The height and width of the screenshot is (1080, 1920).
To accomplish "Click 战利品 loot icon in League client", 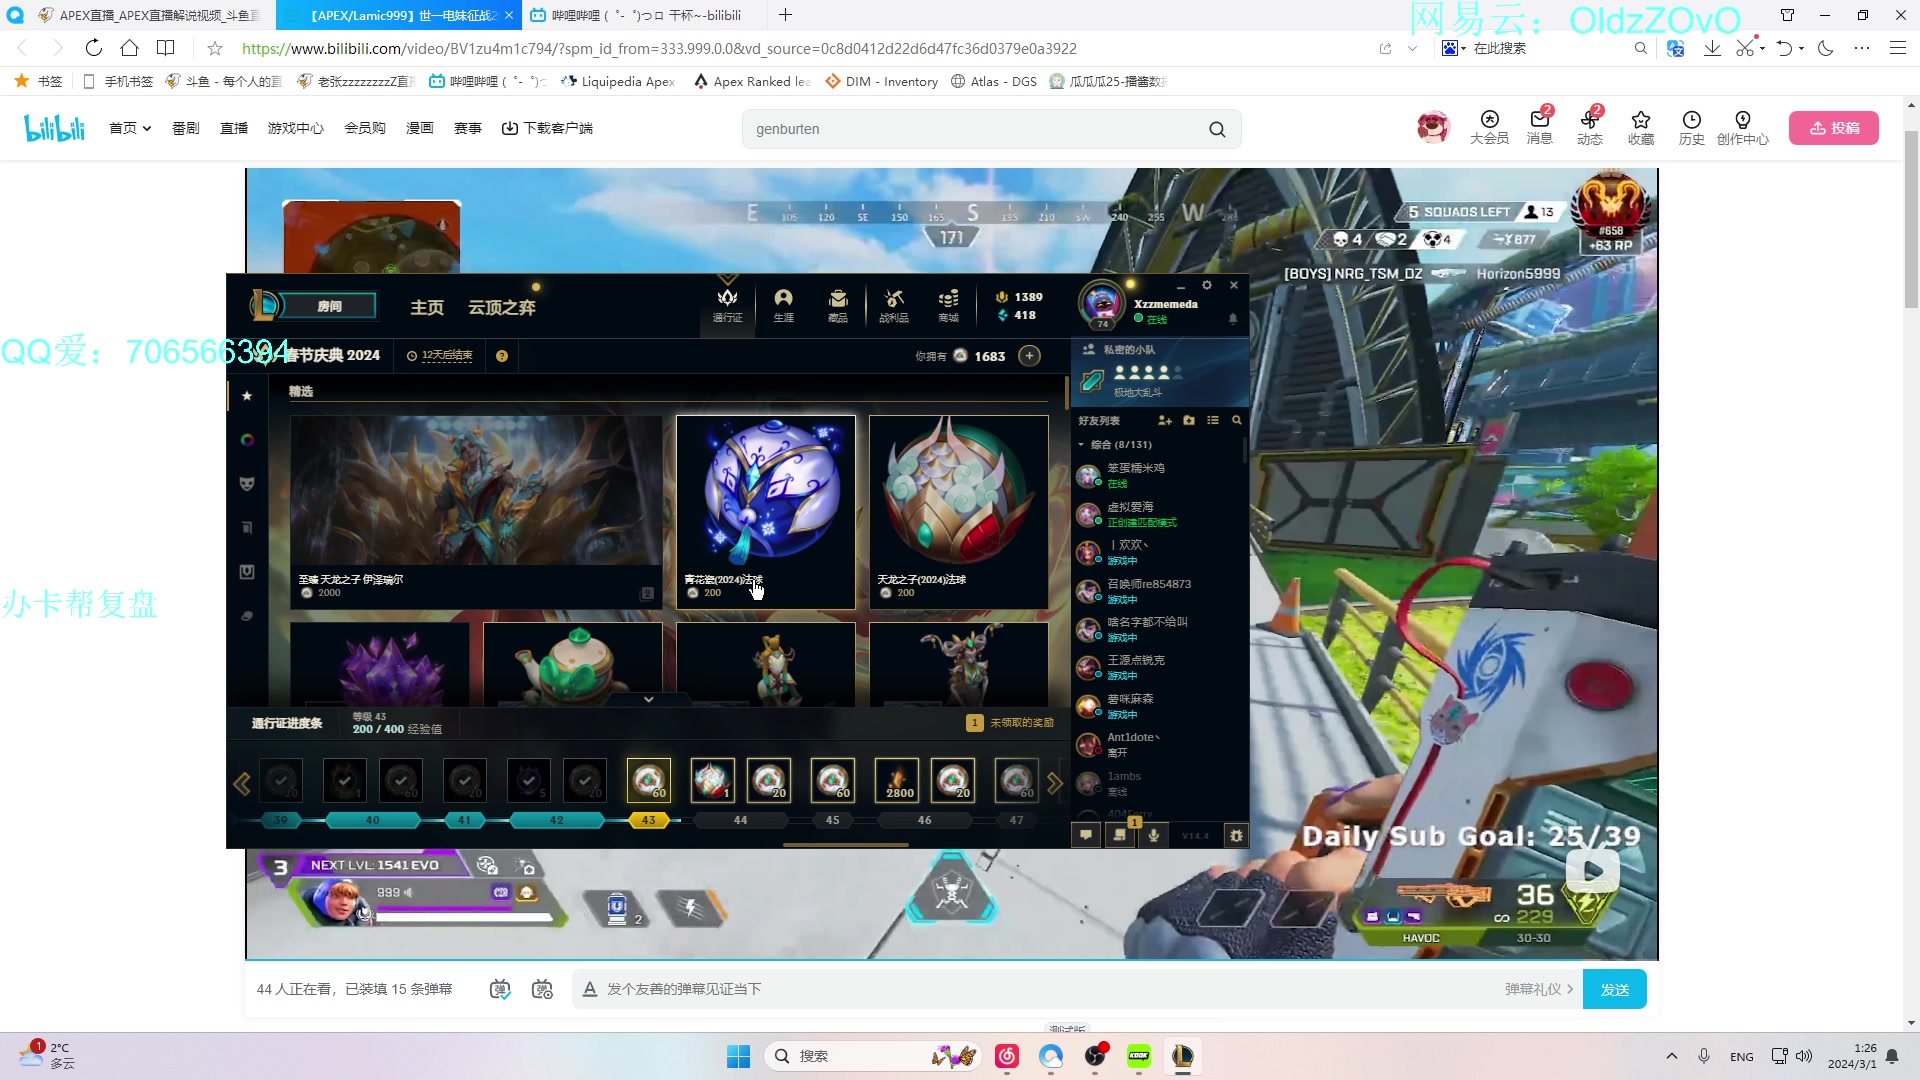I will 894,305.
